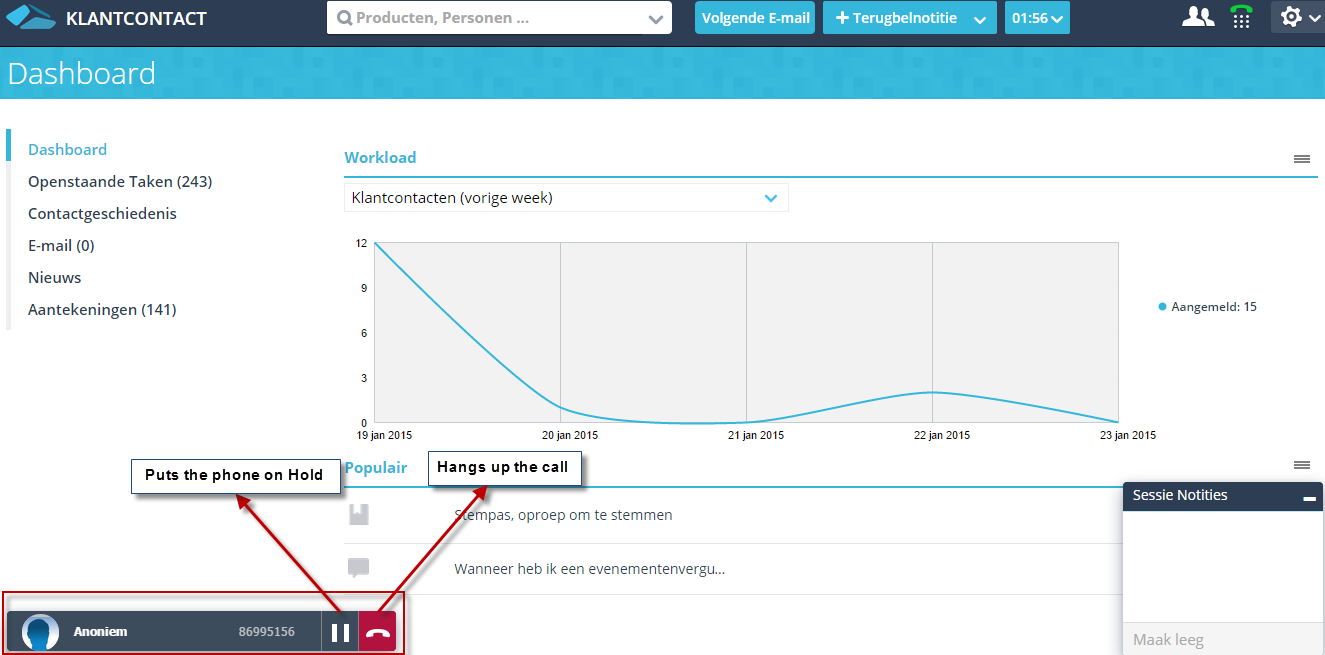Screen dimensions: 1325x655
Task: Open the green phone dialpad icon
Action: pyautogui.click(x=1241, y=17)
